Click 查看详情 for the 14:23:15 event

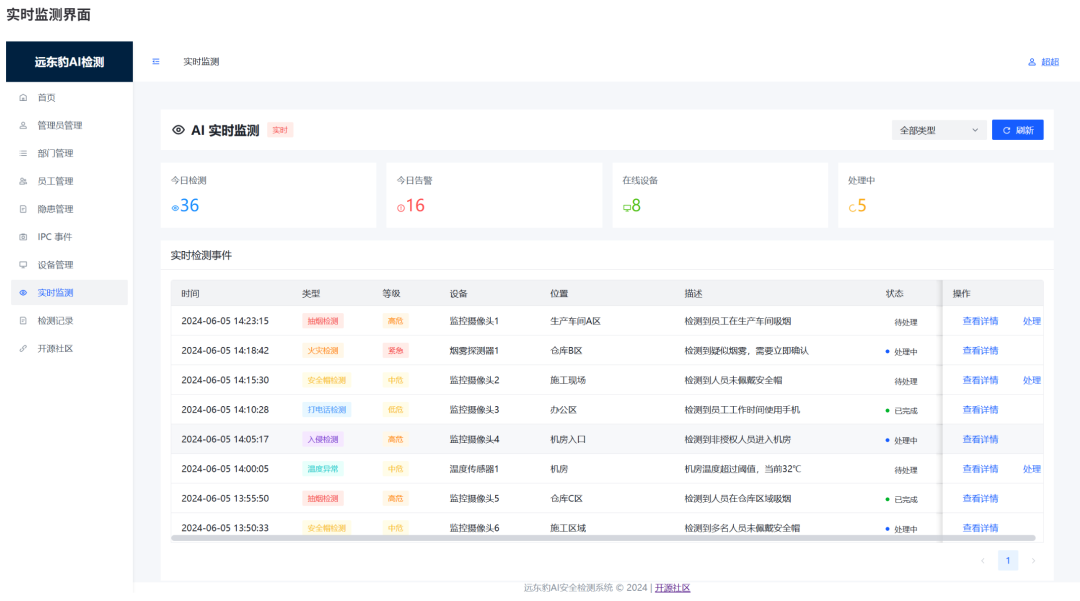click(x=980, y=321)
